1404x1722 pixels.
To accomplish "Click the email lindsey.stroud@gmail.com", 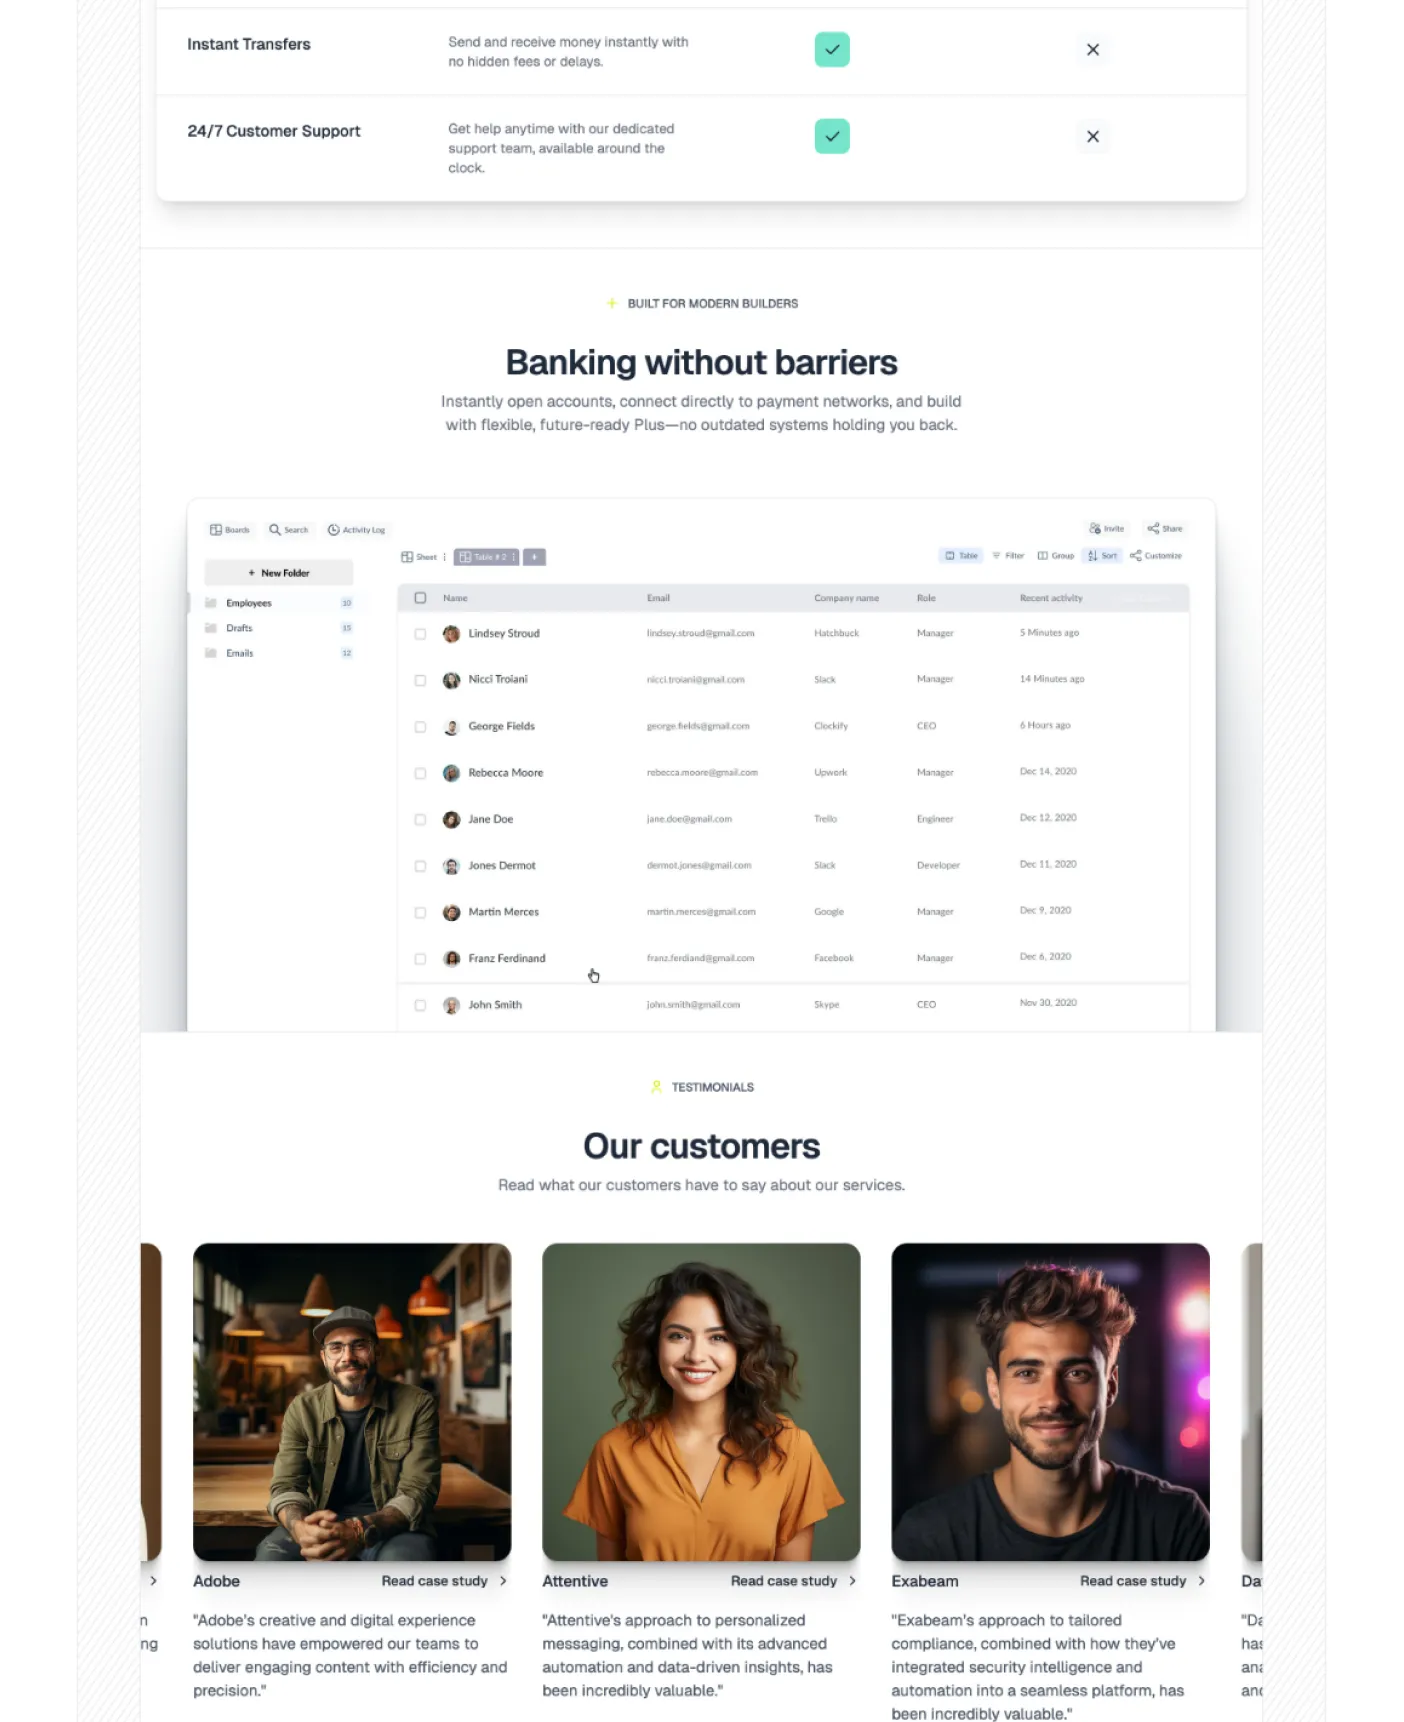I will point(700,633).
